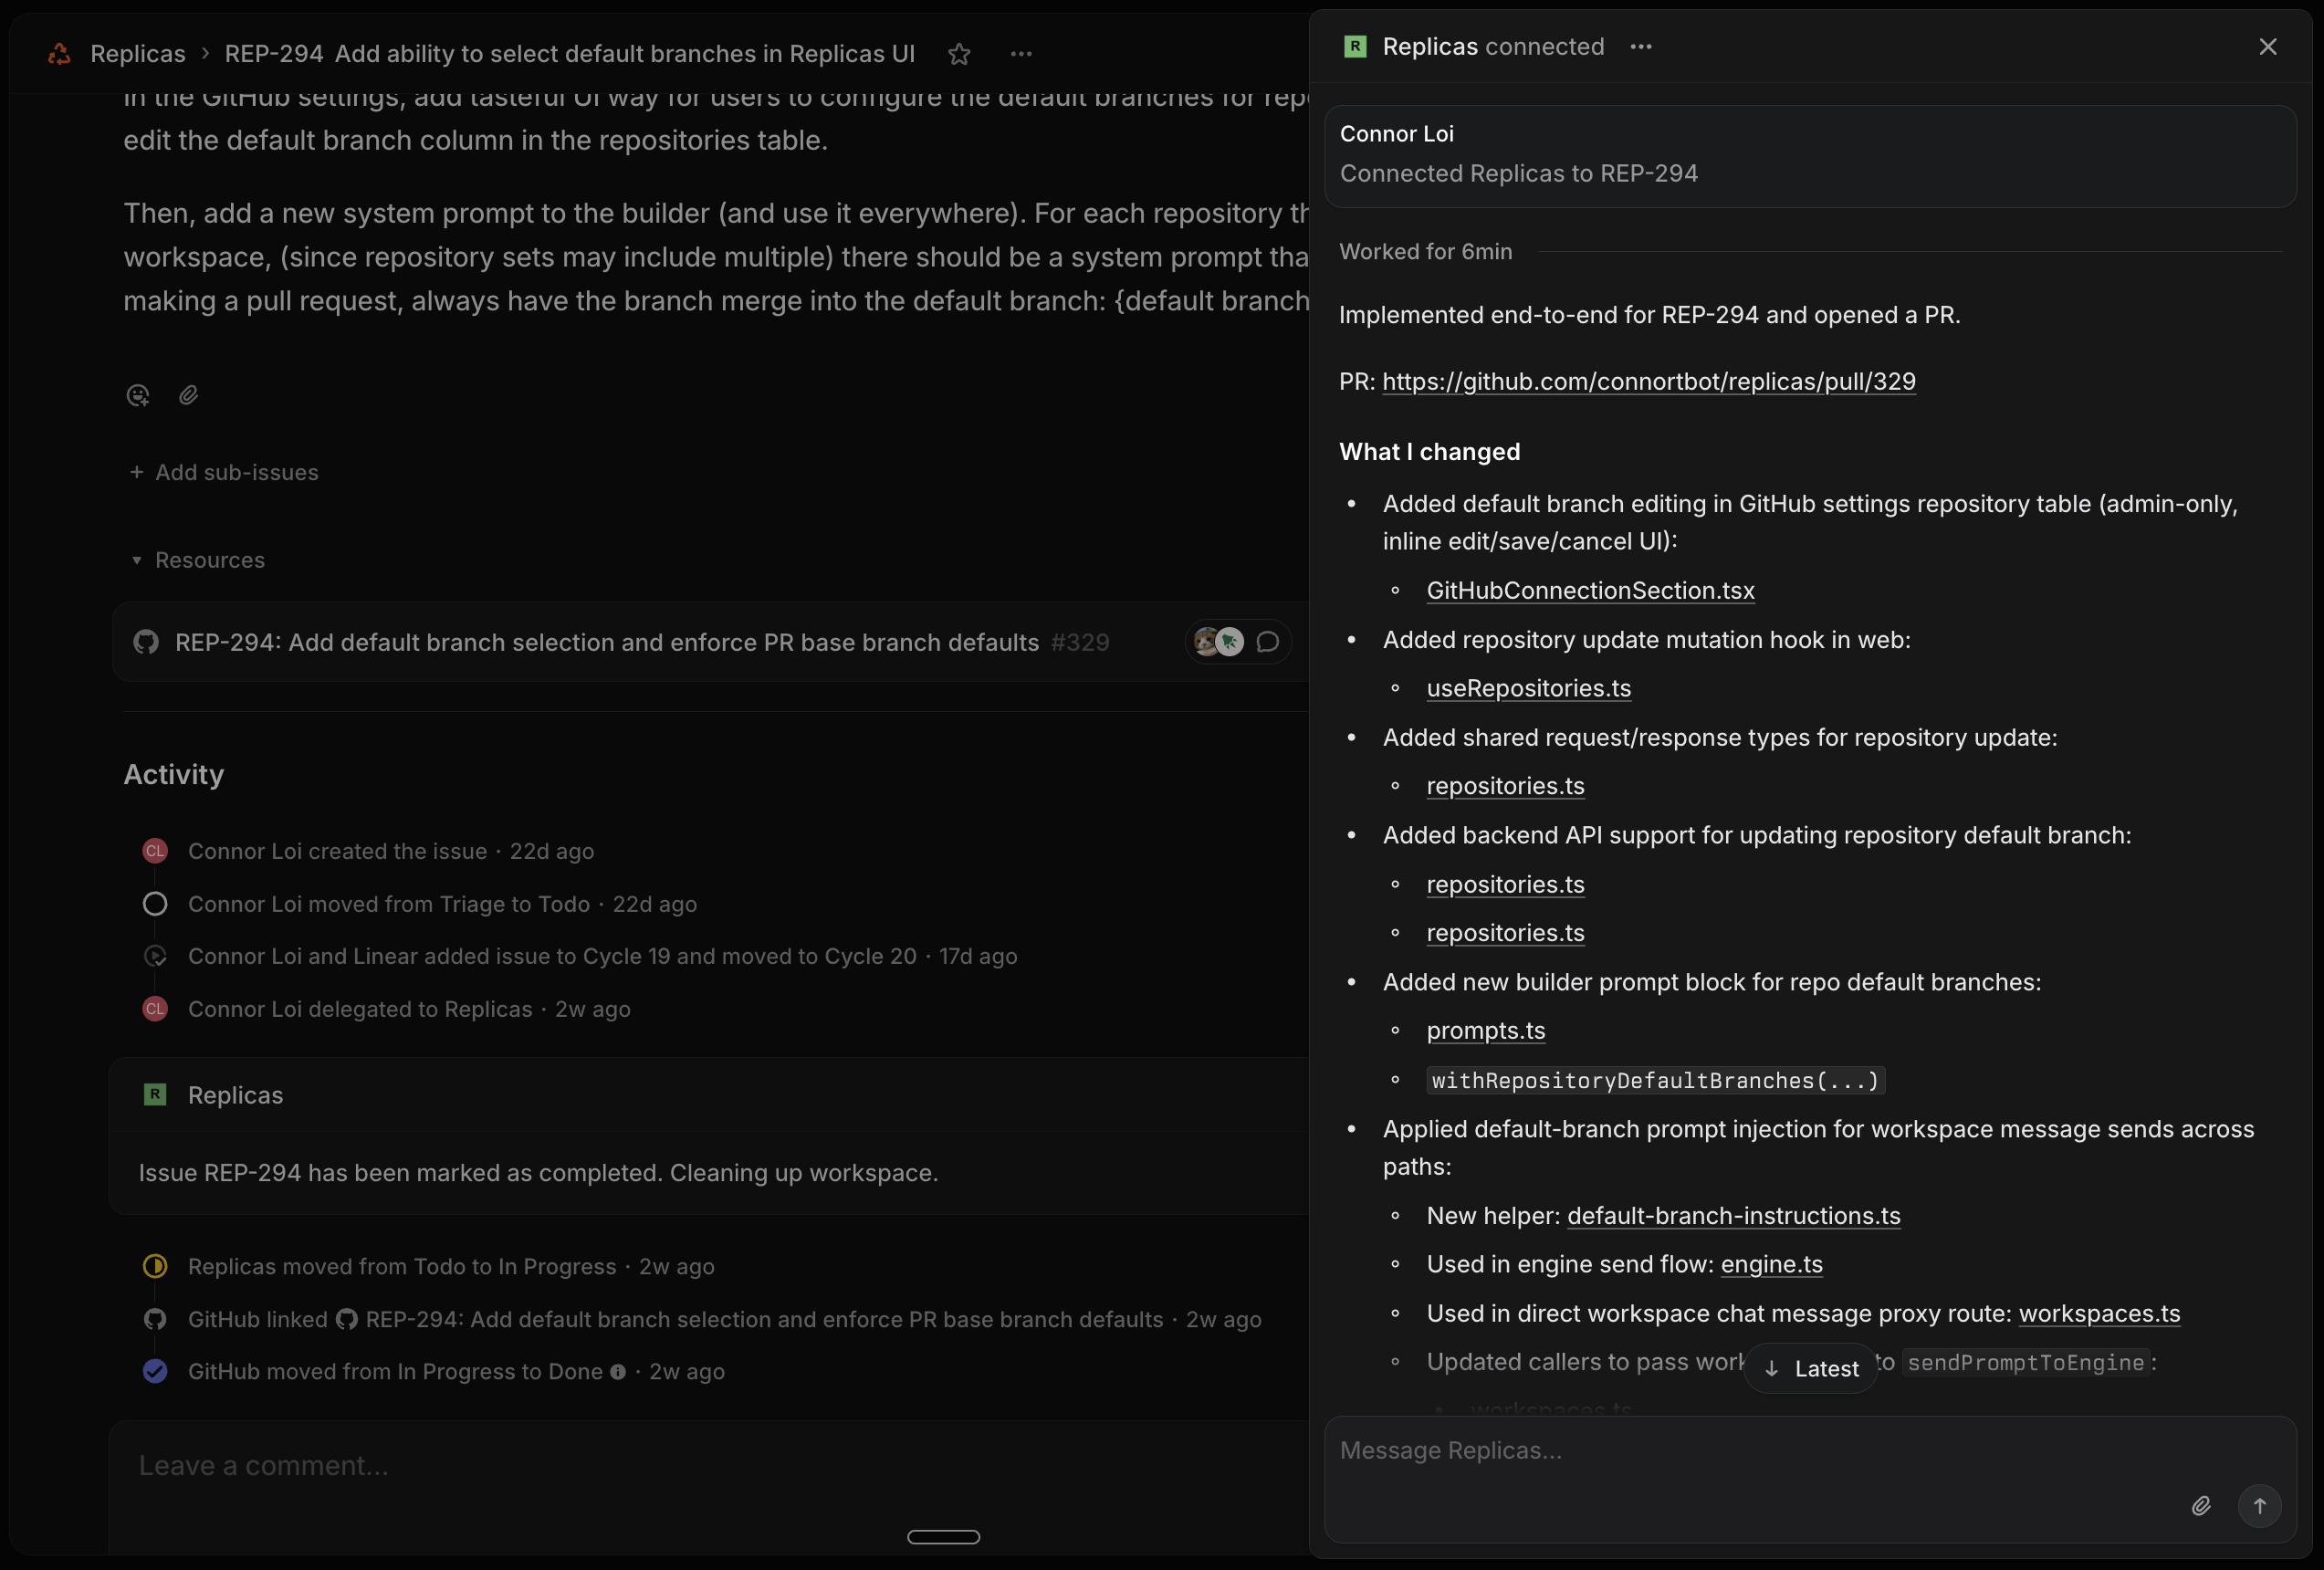Go to Replicas in the breadcrumb
This screenshot has height=1570, width=2324.
138,54
